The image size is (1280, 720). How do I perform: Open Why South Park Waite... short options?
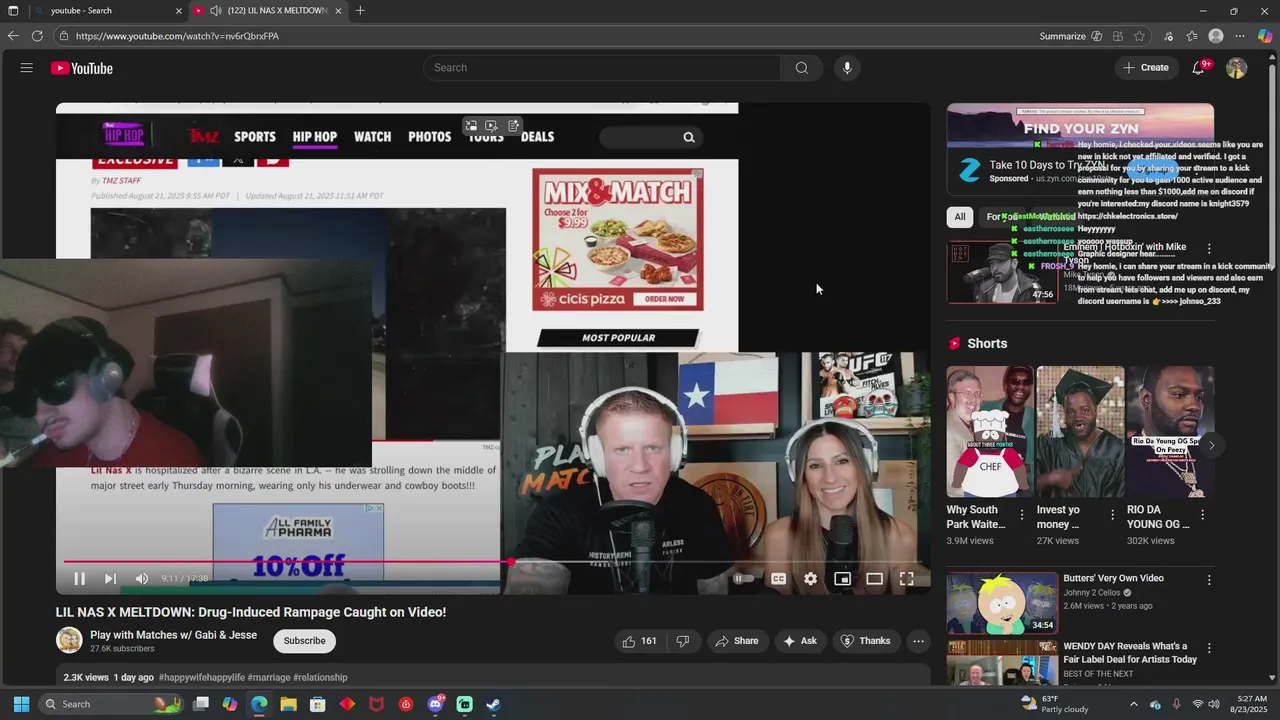click(x=1022, y=515)
